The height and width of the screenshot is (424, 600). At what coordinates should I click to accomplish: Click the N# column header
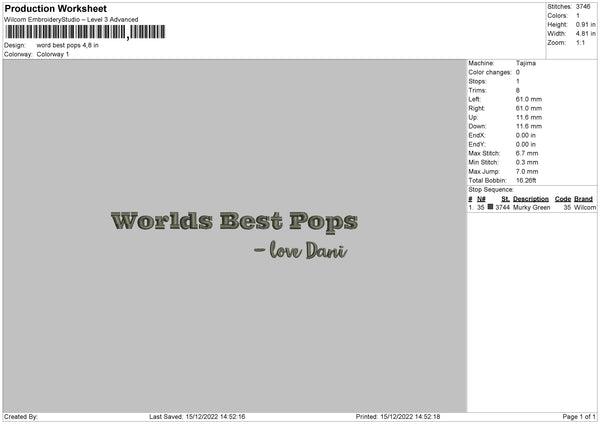(x=481, y=199)
